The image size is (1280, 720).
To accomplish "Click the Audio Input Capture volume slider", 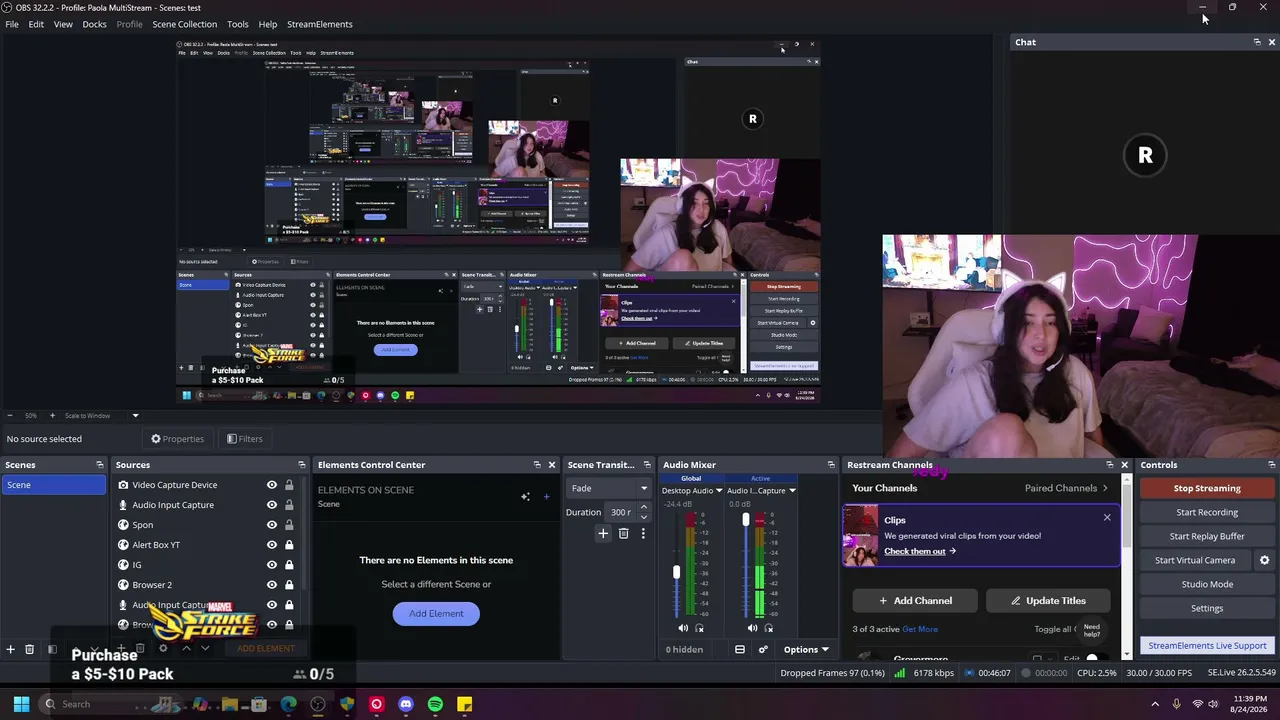I will point(745,567).
